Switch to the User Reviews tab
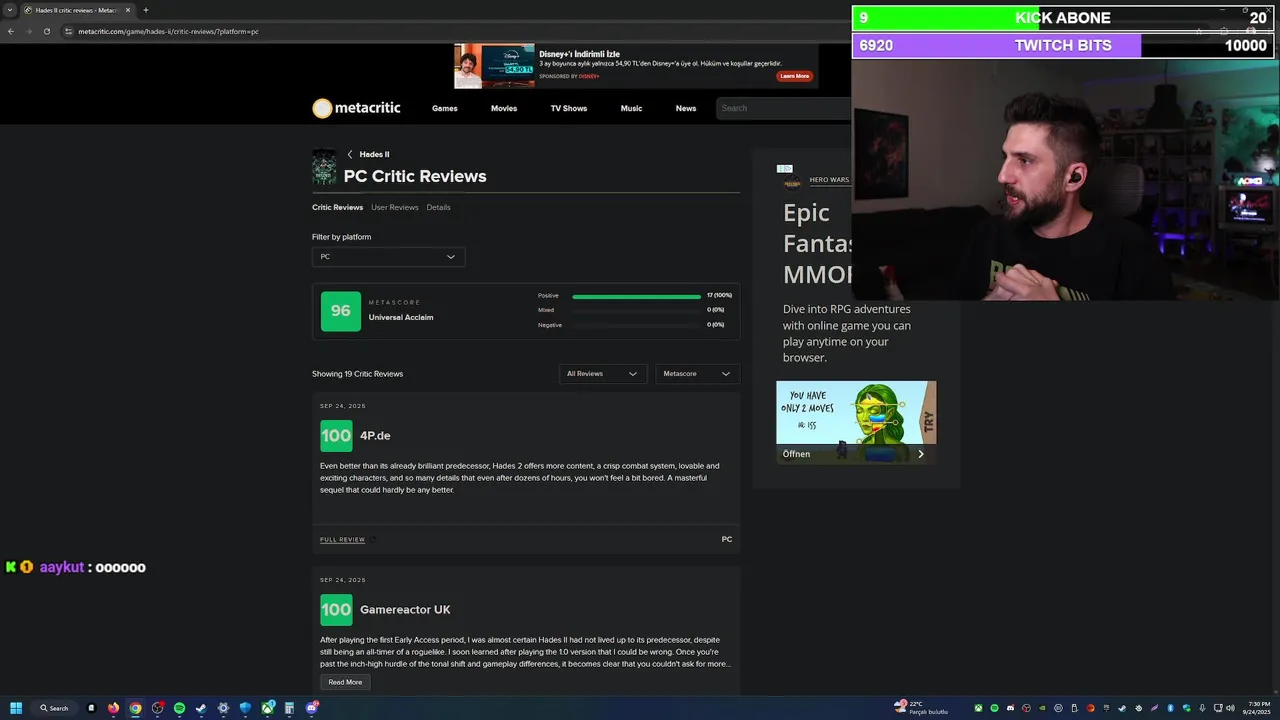Image resolution: width=1280 pixels, height=720 pixels. [x=394, y=207]
